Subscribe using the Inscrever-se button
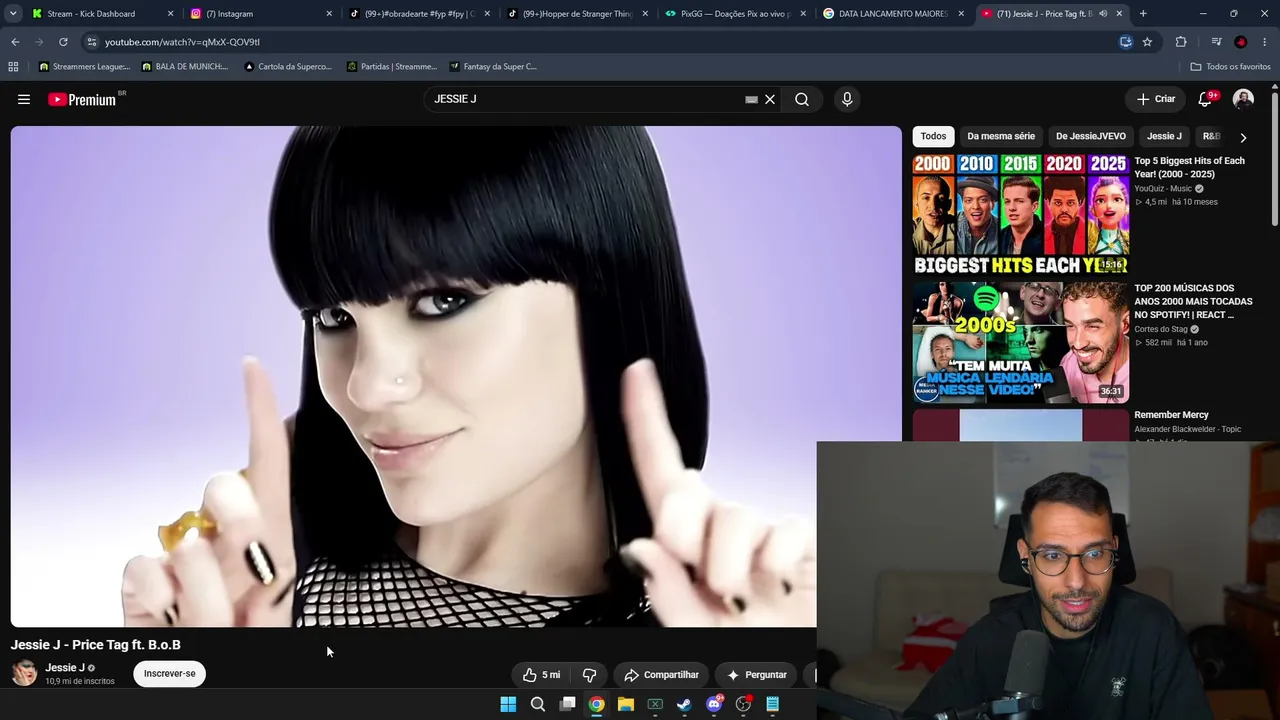This screenshot has height=720, width=1280. pyautogui.click(x=169, y=674)
